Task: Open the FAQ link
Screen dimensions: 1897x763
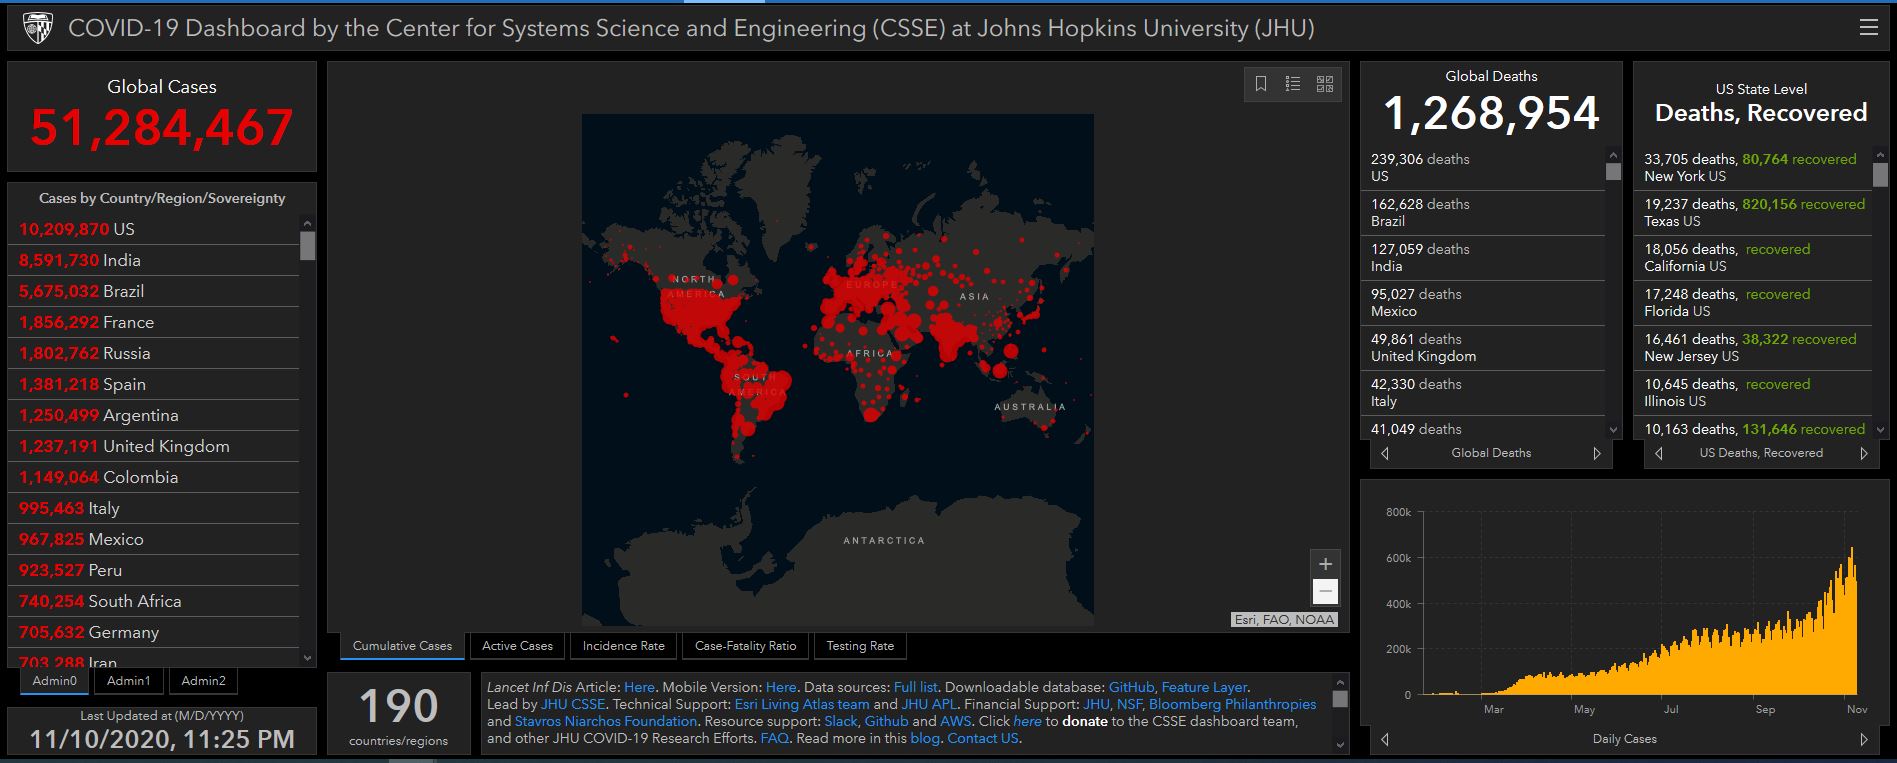Action: click(x=774, y=738)
